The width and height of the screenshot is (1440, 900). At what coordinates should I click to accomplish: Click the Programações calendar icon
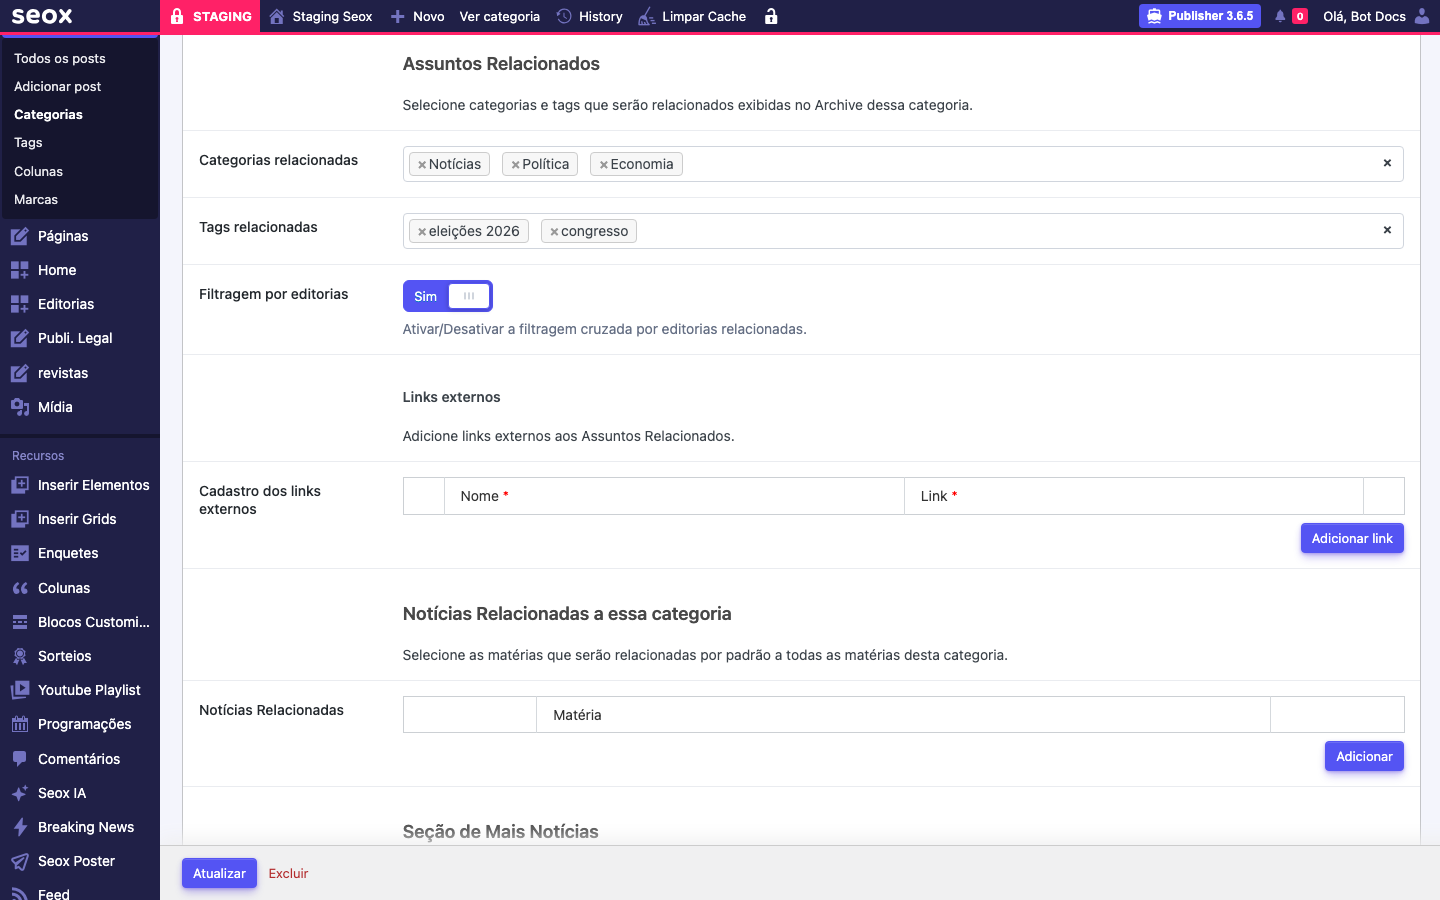[19, 724]
